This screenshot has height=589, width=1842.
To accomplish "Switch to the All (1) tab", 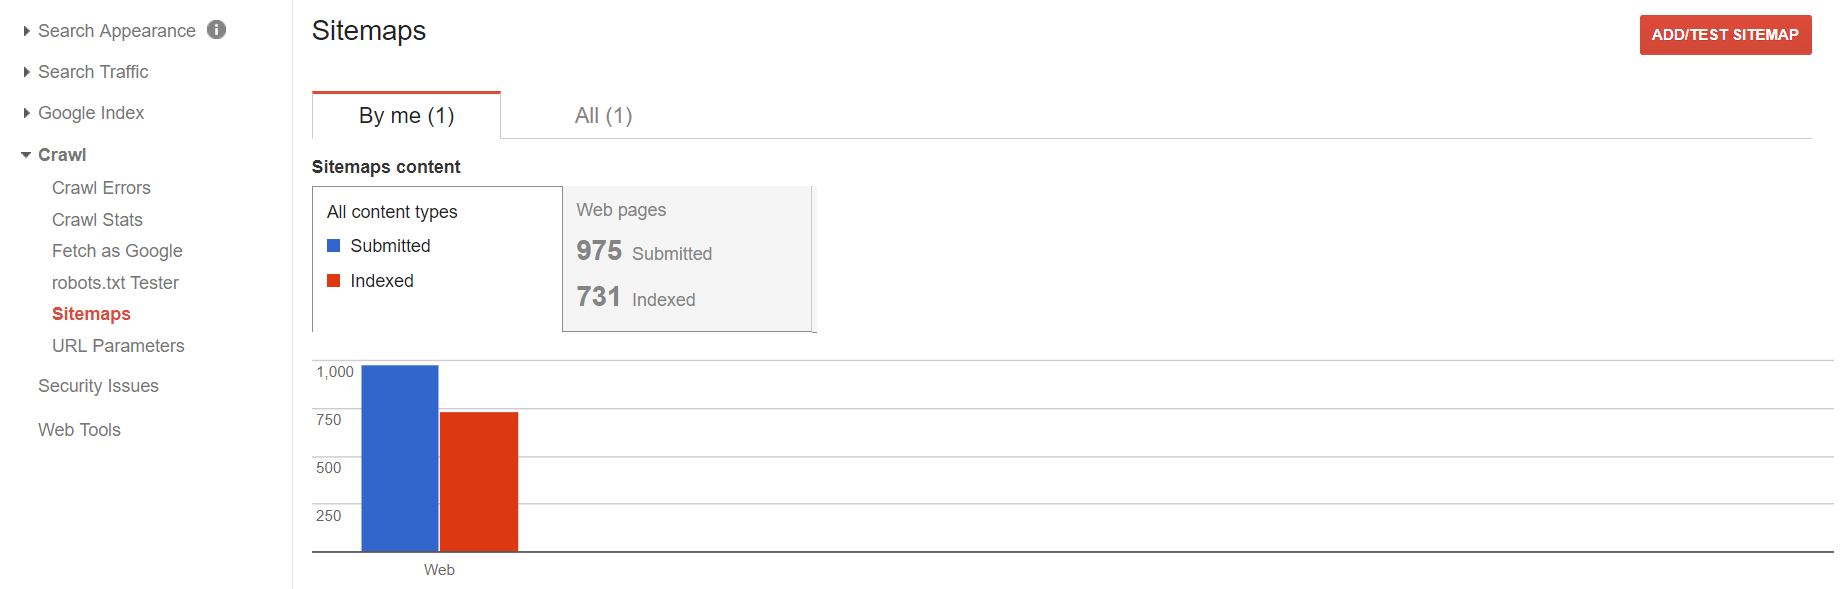I will (603, 115).
